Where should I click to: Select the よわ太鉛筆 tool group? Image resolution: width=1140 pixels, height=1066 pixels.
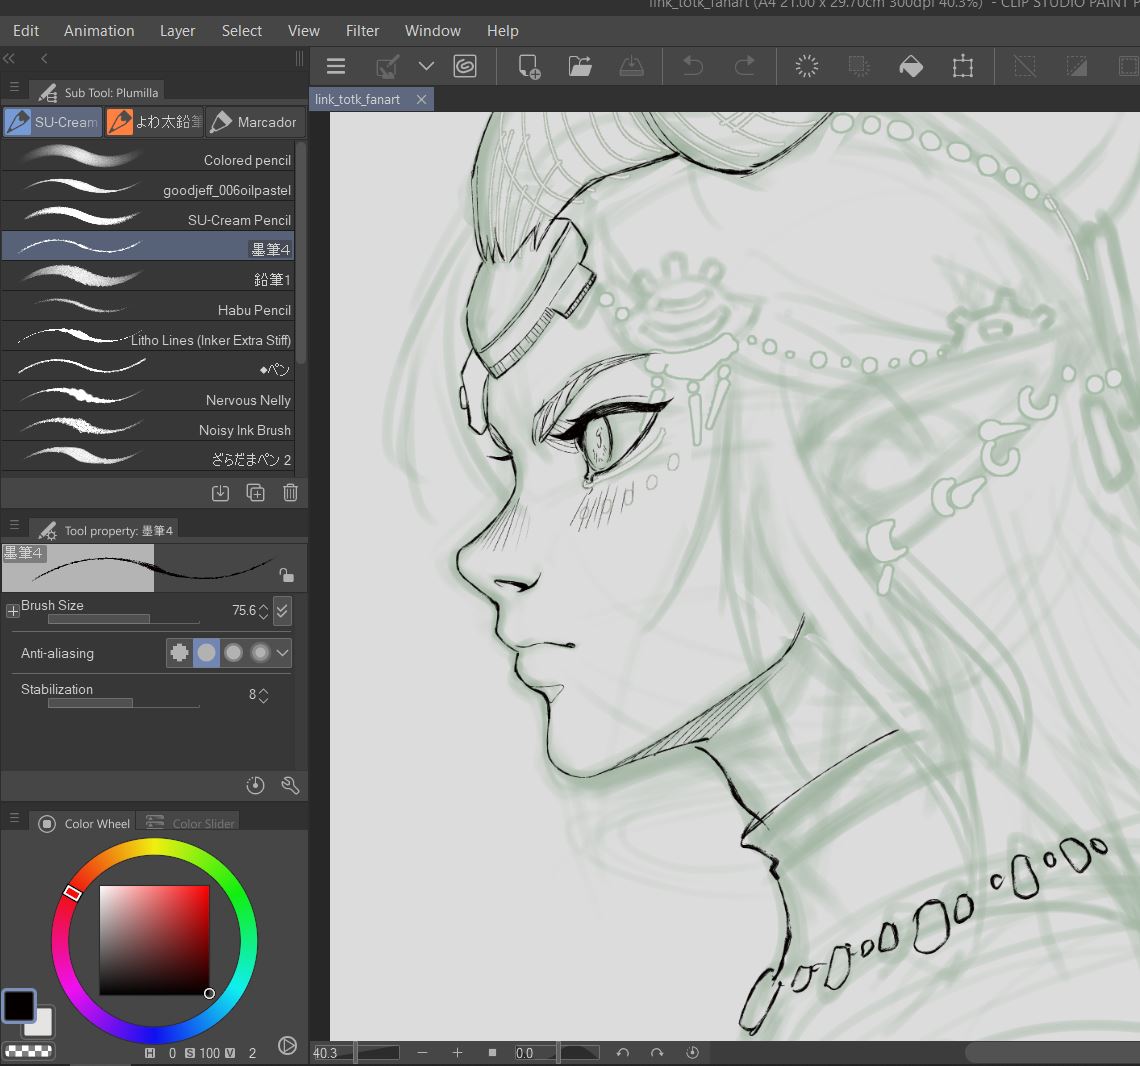(x=154, y=121)
